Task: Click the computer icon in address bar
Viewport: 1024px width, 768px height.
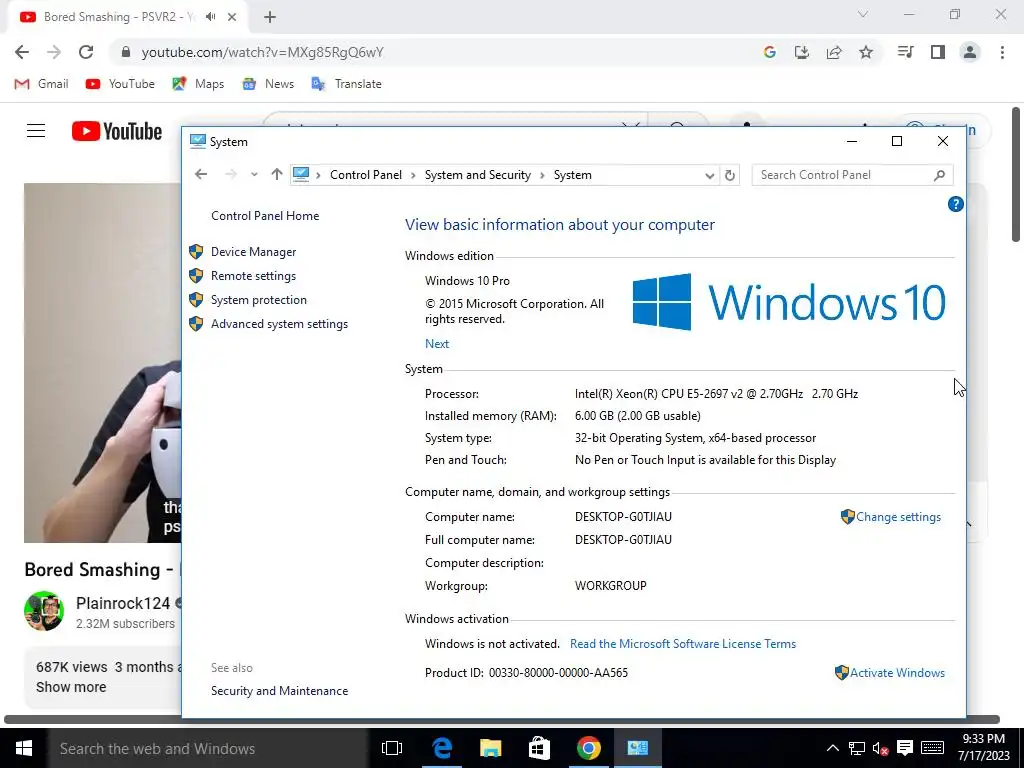Action: tap(301, 174)
